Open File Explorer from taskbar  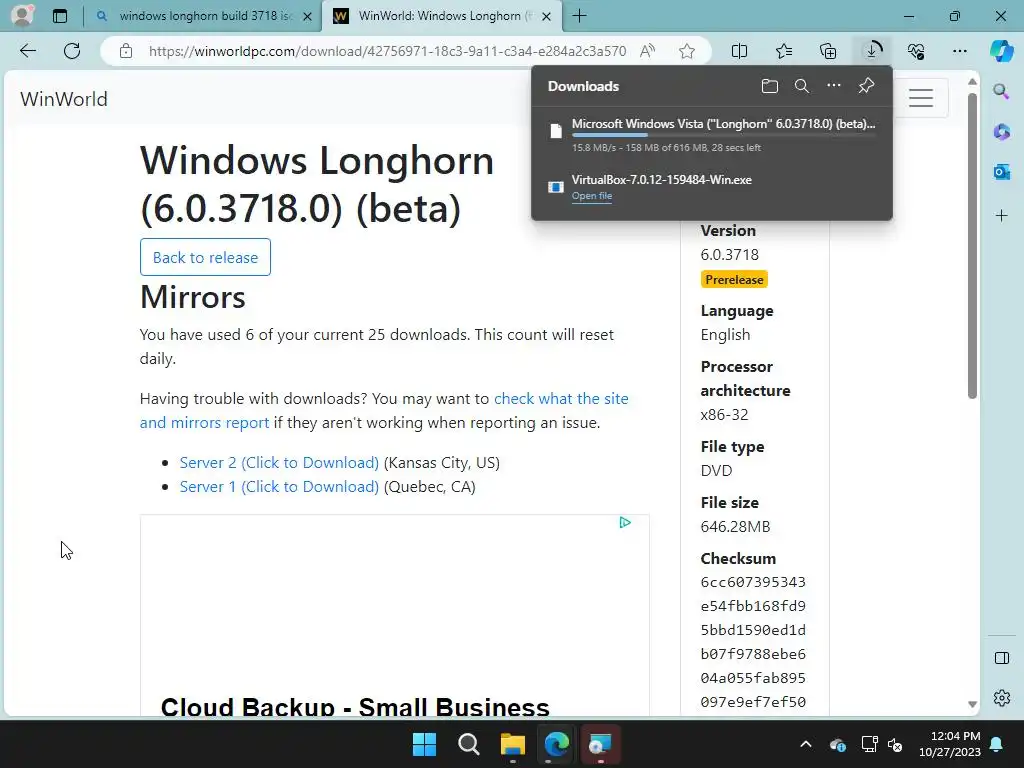pyautogui.click(x=513, y=744)
